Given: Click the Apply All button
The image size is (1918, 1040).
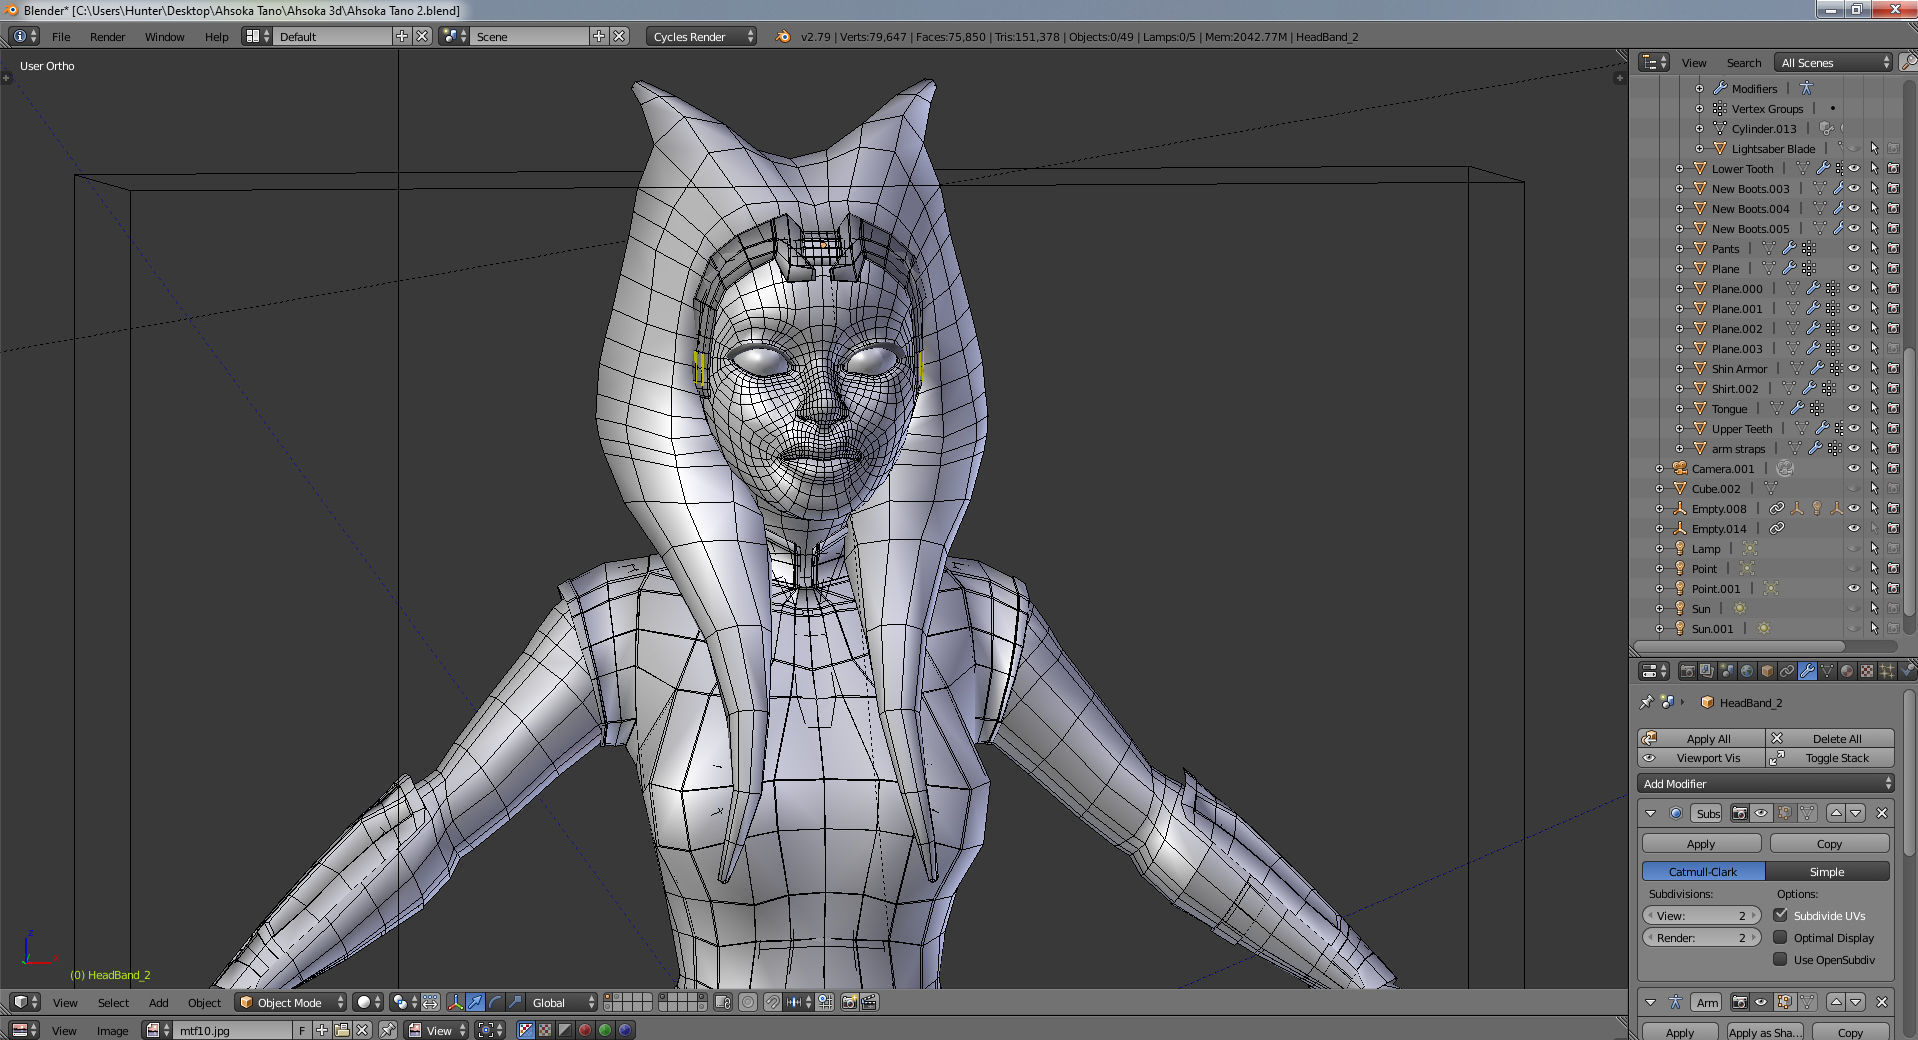Looking at the screenshot, I should click(1701, 738).
